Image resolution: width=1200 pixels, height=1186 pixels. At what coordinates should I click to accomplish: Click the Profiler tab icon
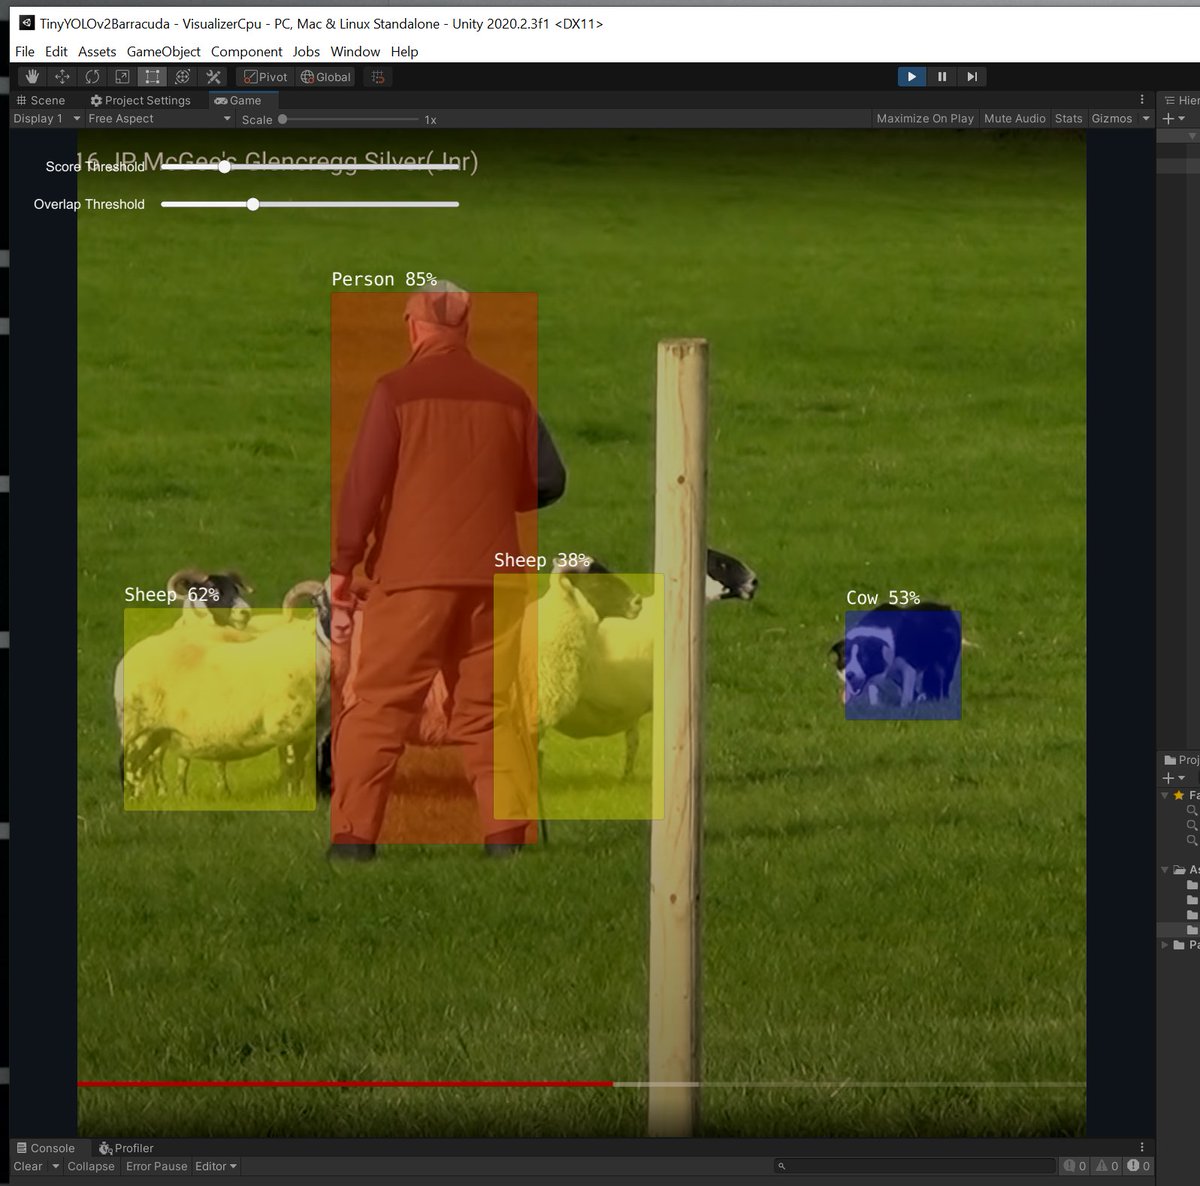tap(107, 1147)
